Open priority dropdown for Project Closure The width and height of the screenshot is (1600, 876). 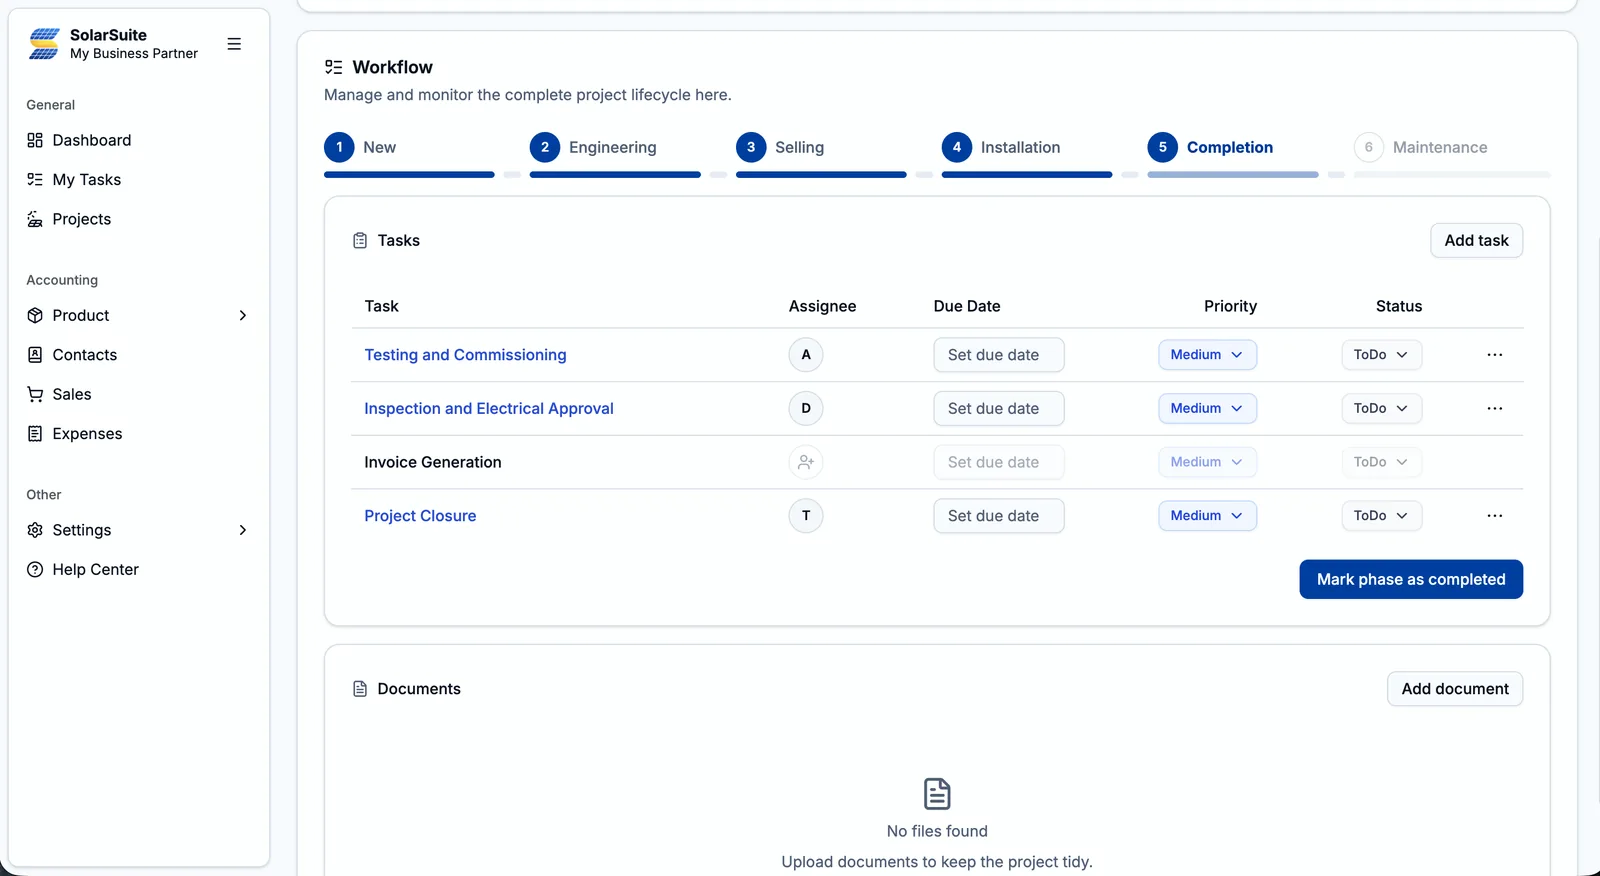click(1207, 516)
